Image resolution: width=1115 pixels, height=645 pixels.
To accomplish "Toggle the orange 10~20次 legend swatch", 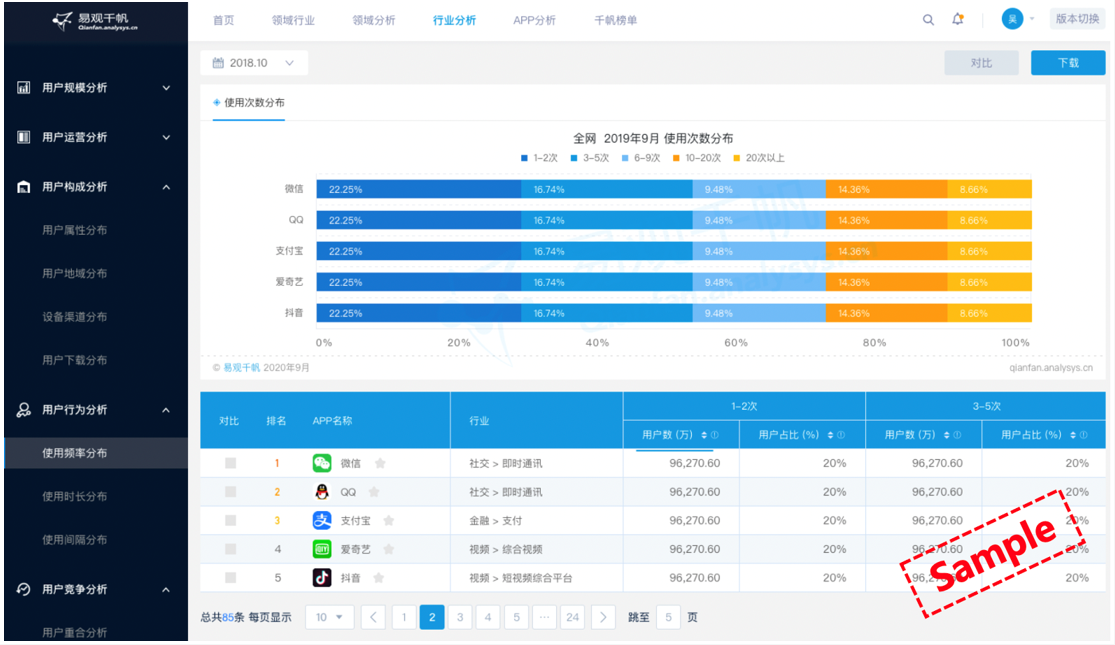I will pos(677,158).
